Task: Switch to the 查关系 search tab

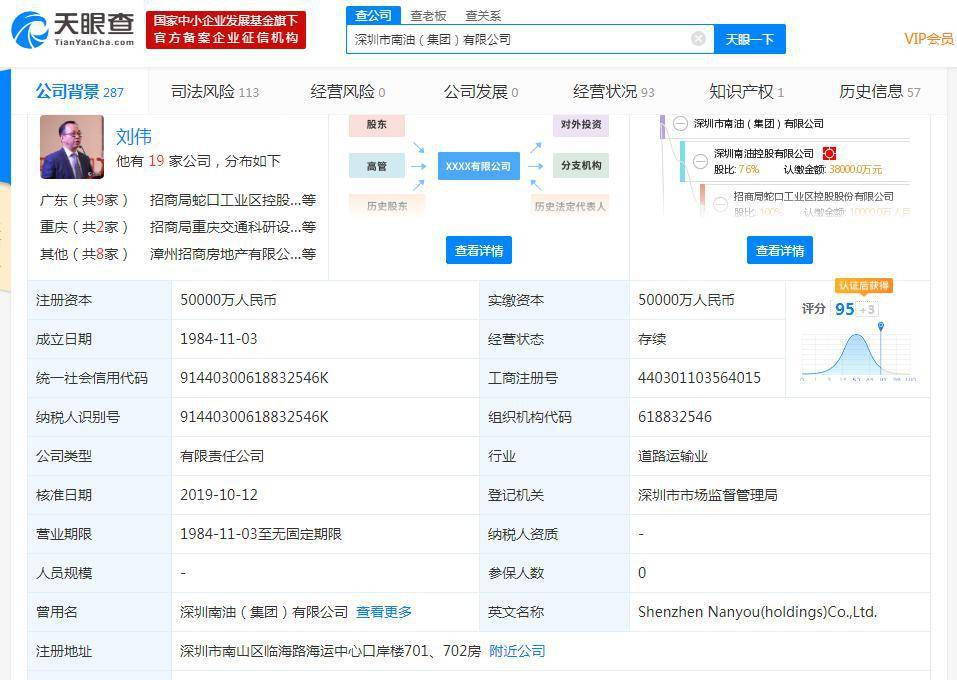Action: (483, 15)
